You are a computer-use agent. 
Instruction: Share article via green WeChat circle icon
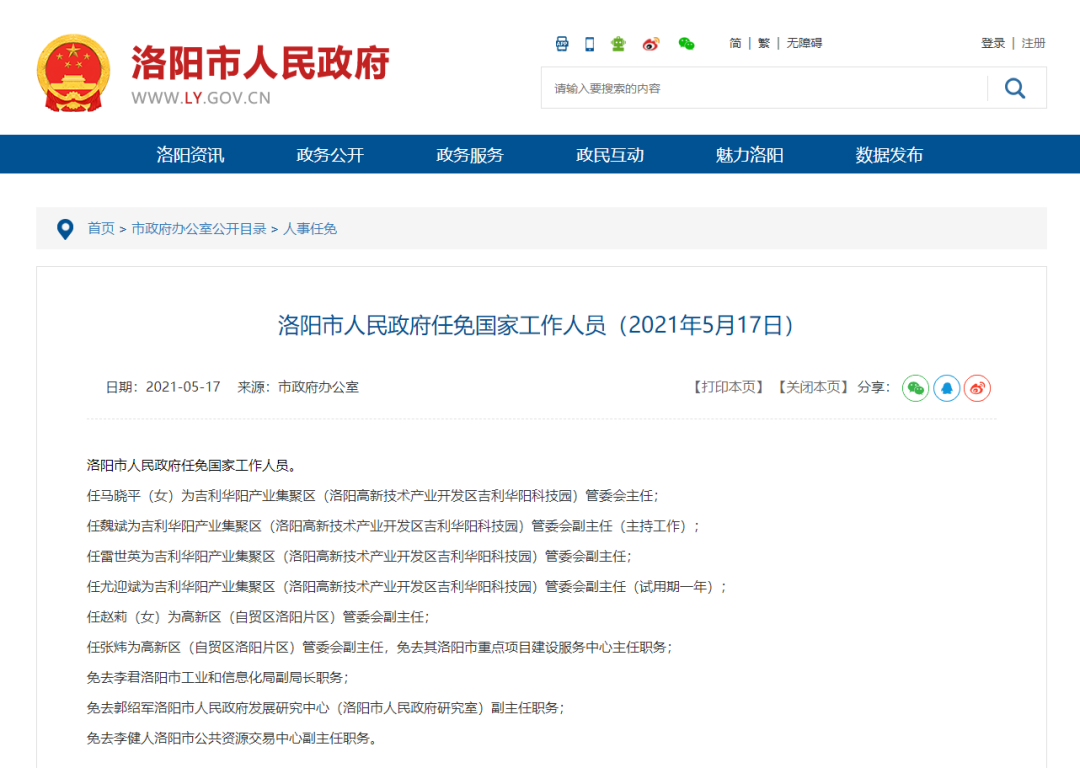click(x=915, y=388)
